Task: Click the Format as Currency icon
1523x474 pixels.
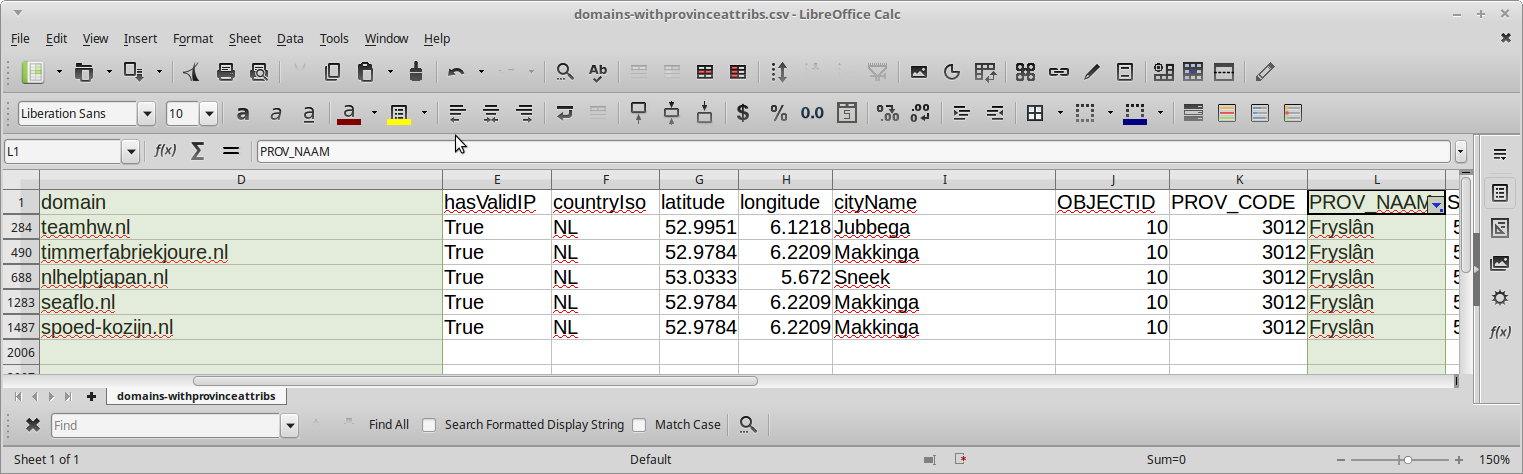Action: 742,113
